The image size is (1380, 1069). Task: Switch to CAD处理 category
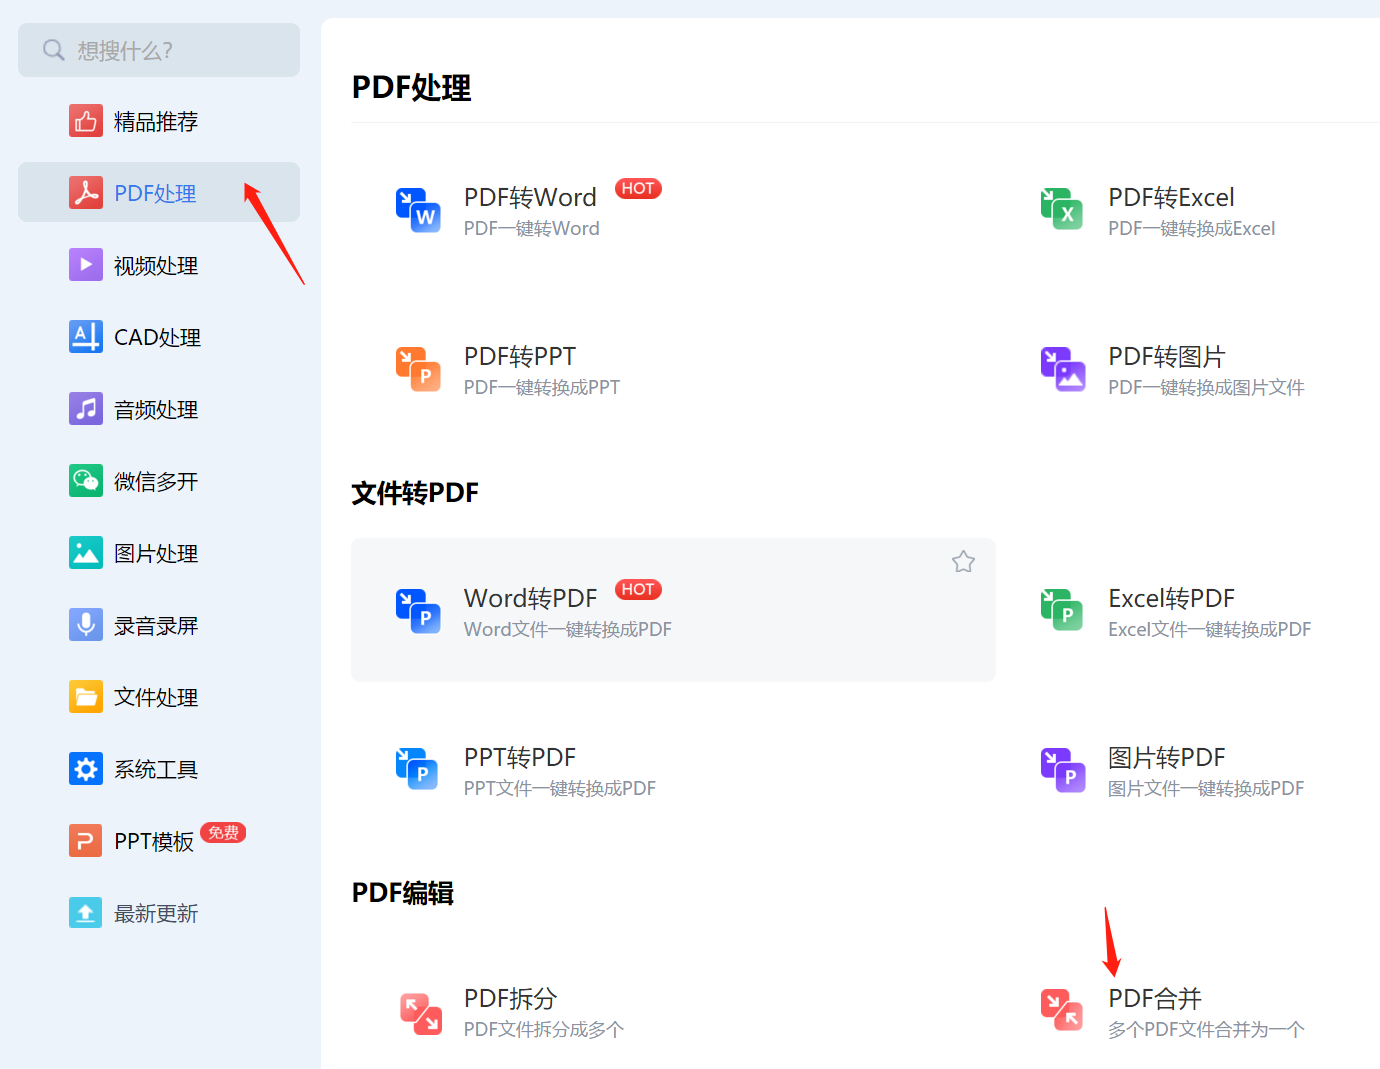click(158, 338)
